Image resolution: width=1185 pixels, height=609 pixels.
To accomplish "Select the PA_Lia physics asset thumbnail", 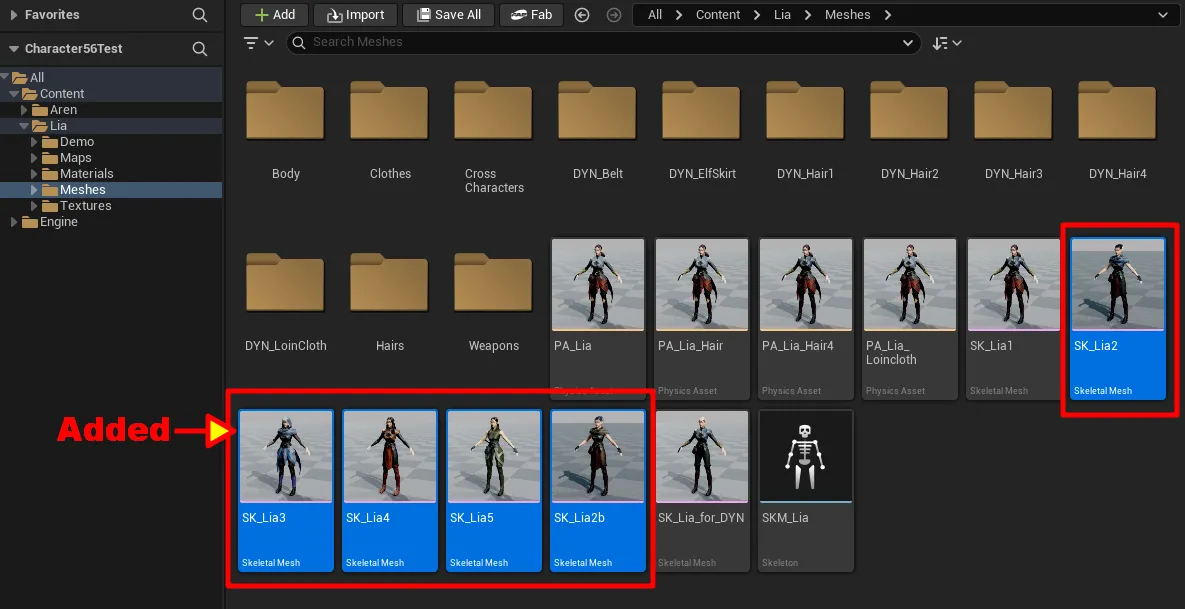I will 598,285.
